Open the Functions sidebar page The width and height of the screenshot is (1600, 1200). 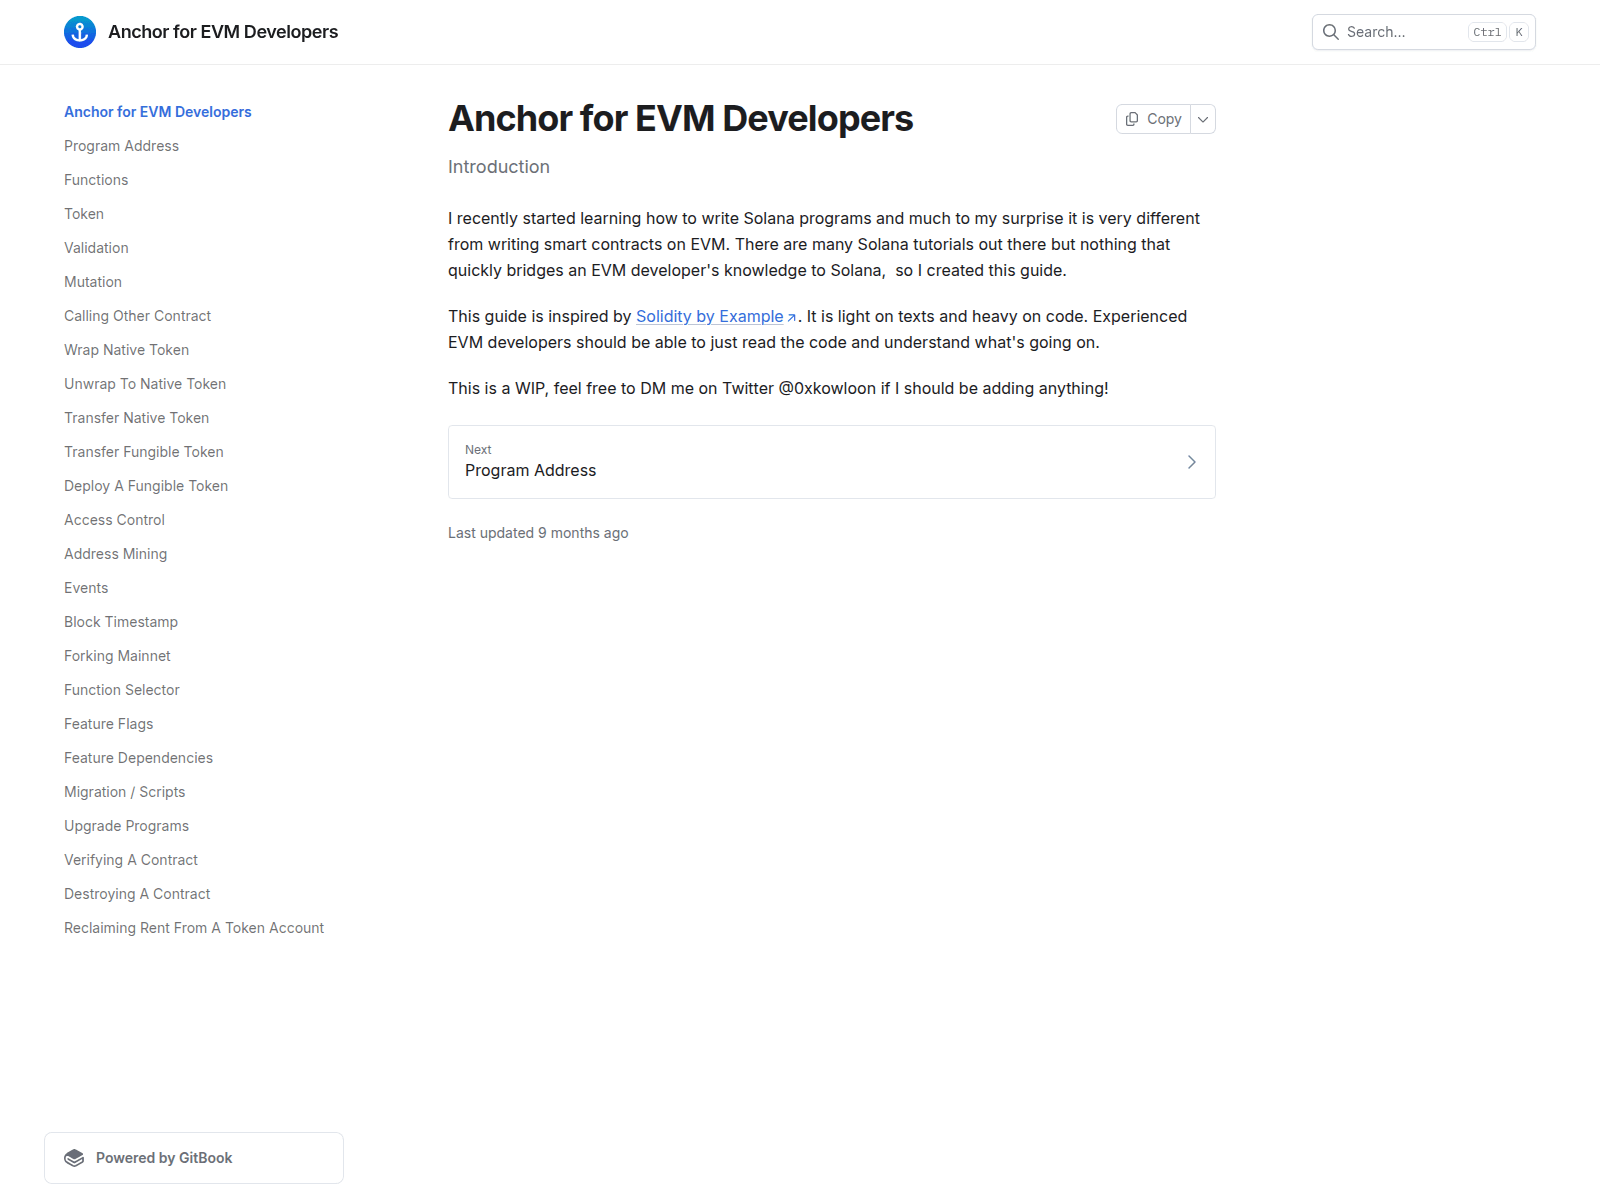click(x=96, y=180)
